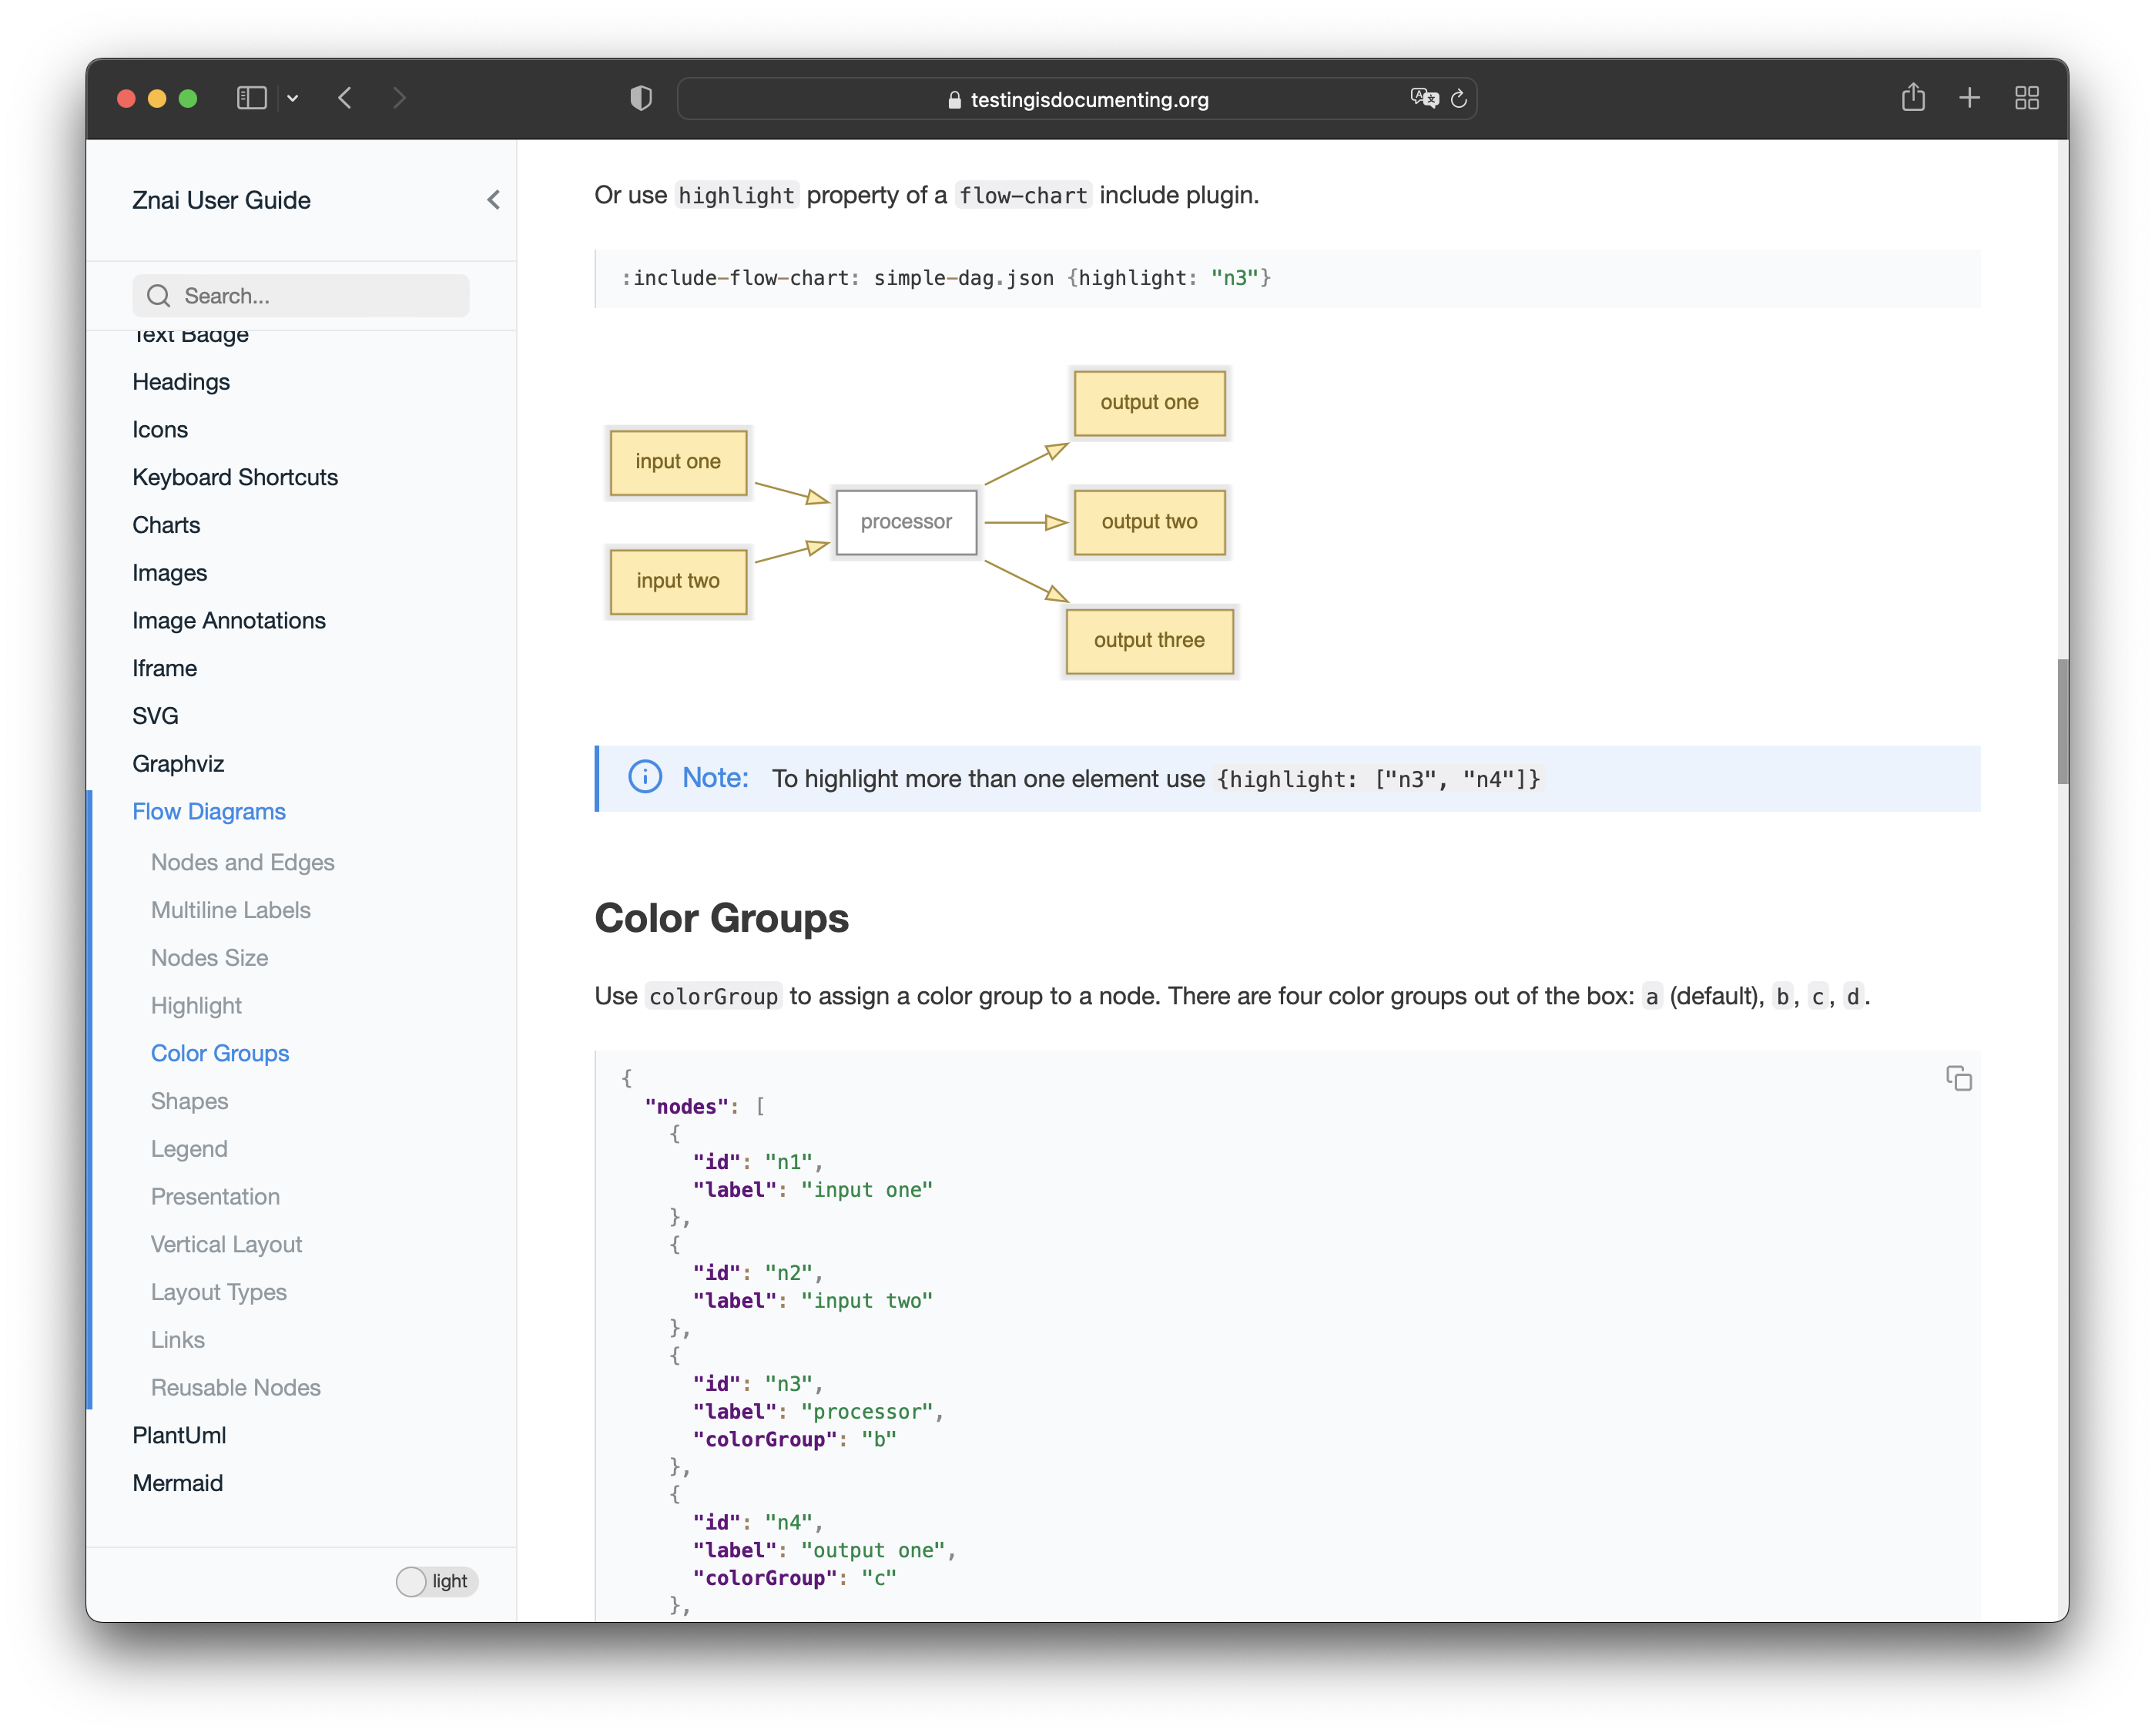The width and height of the screenshot is (2155, 1736).
Task: Collapse the Znai sidebar panel
Action: tap(493, 200)
